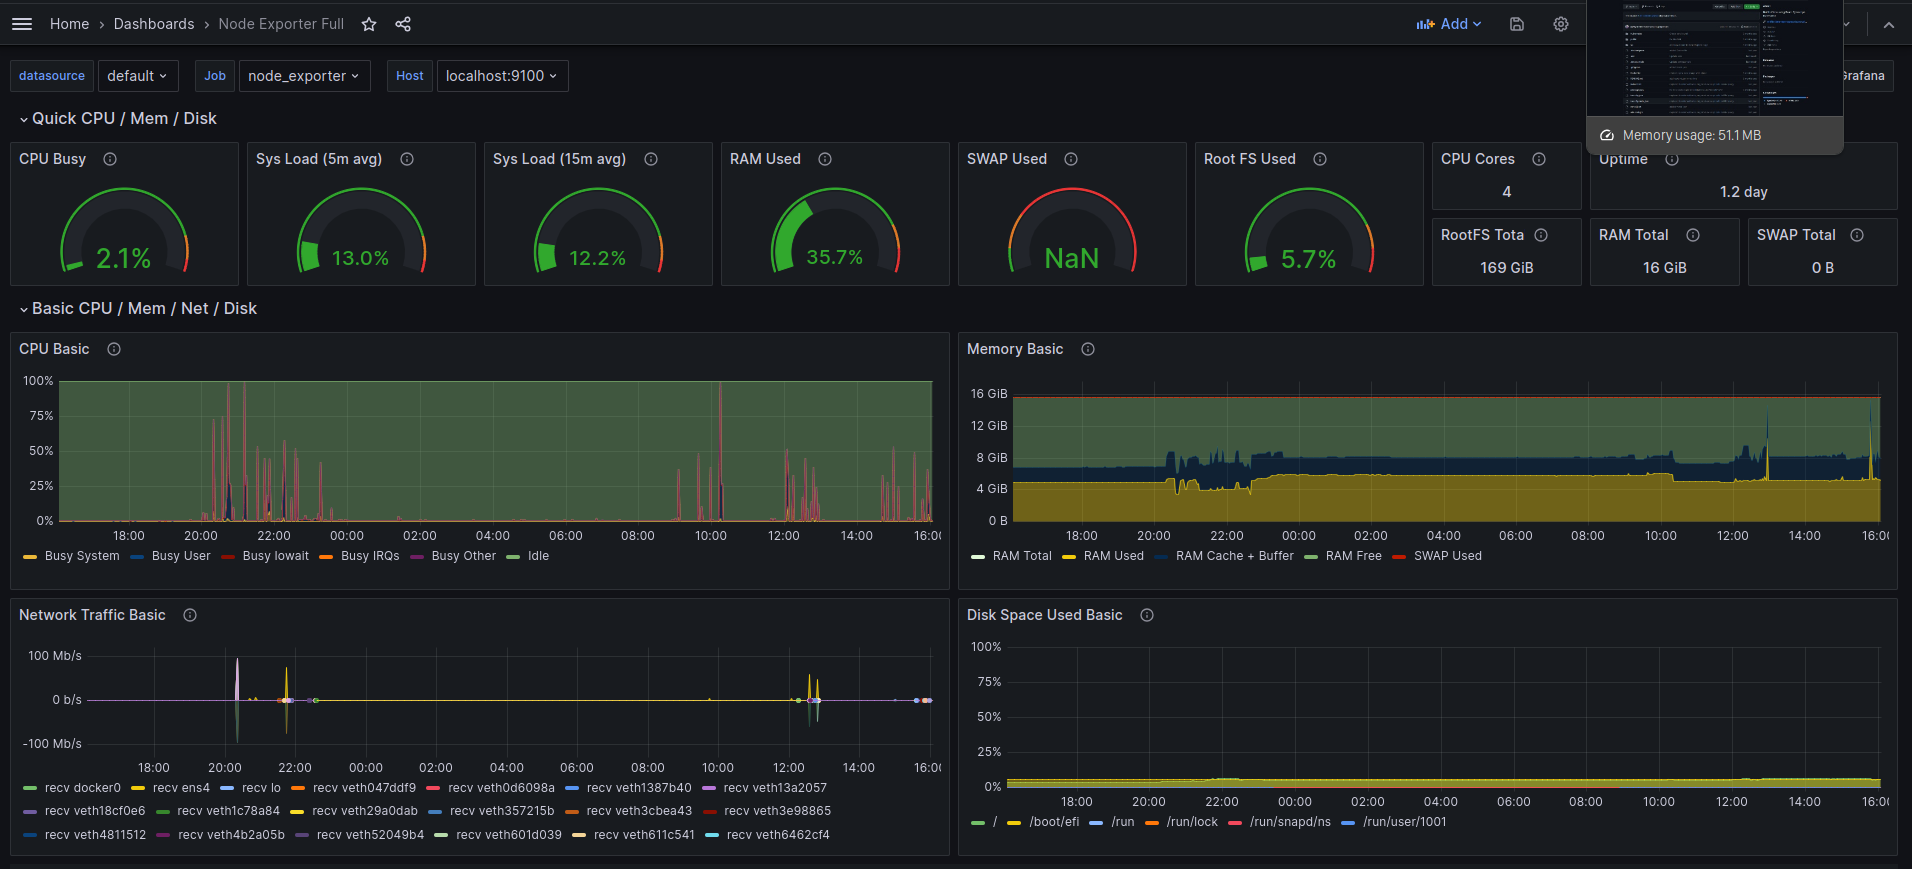The width and height of the screenshot is (1912, 869).
Task: Toggle Busy System series in CPU legend
Action: 82,556
